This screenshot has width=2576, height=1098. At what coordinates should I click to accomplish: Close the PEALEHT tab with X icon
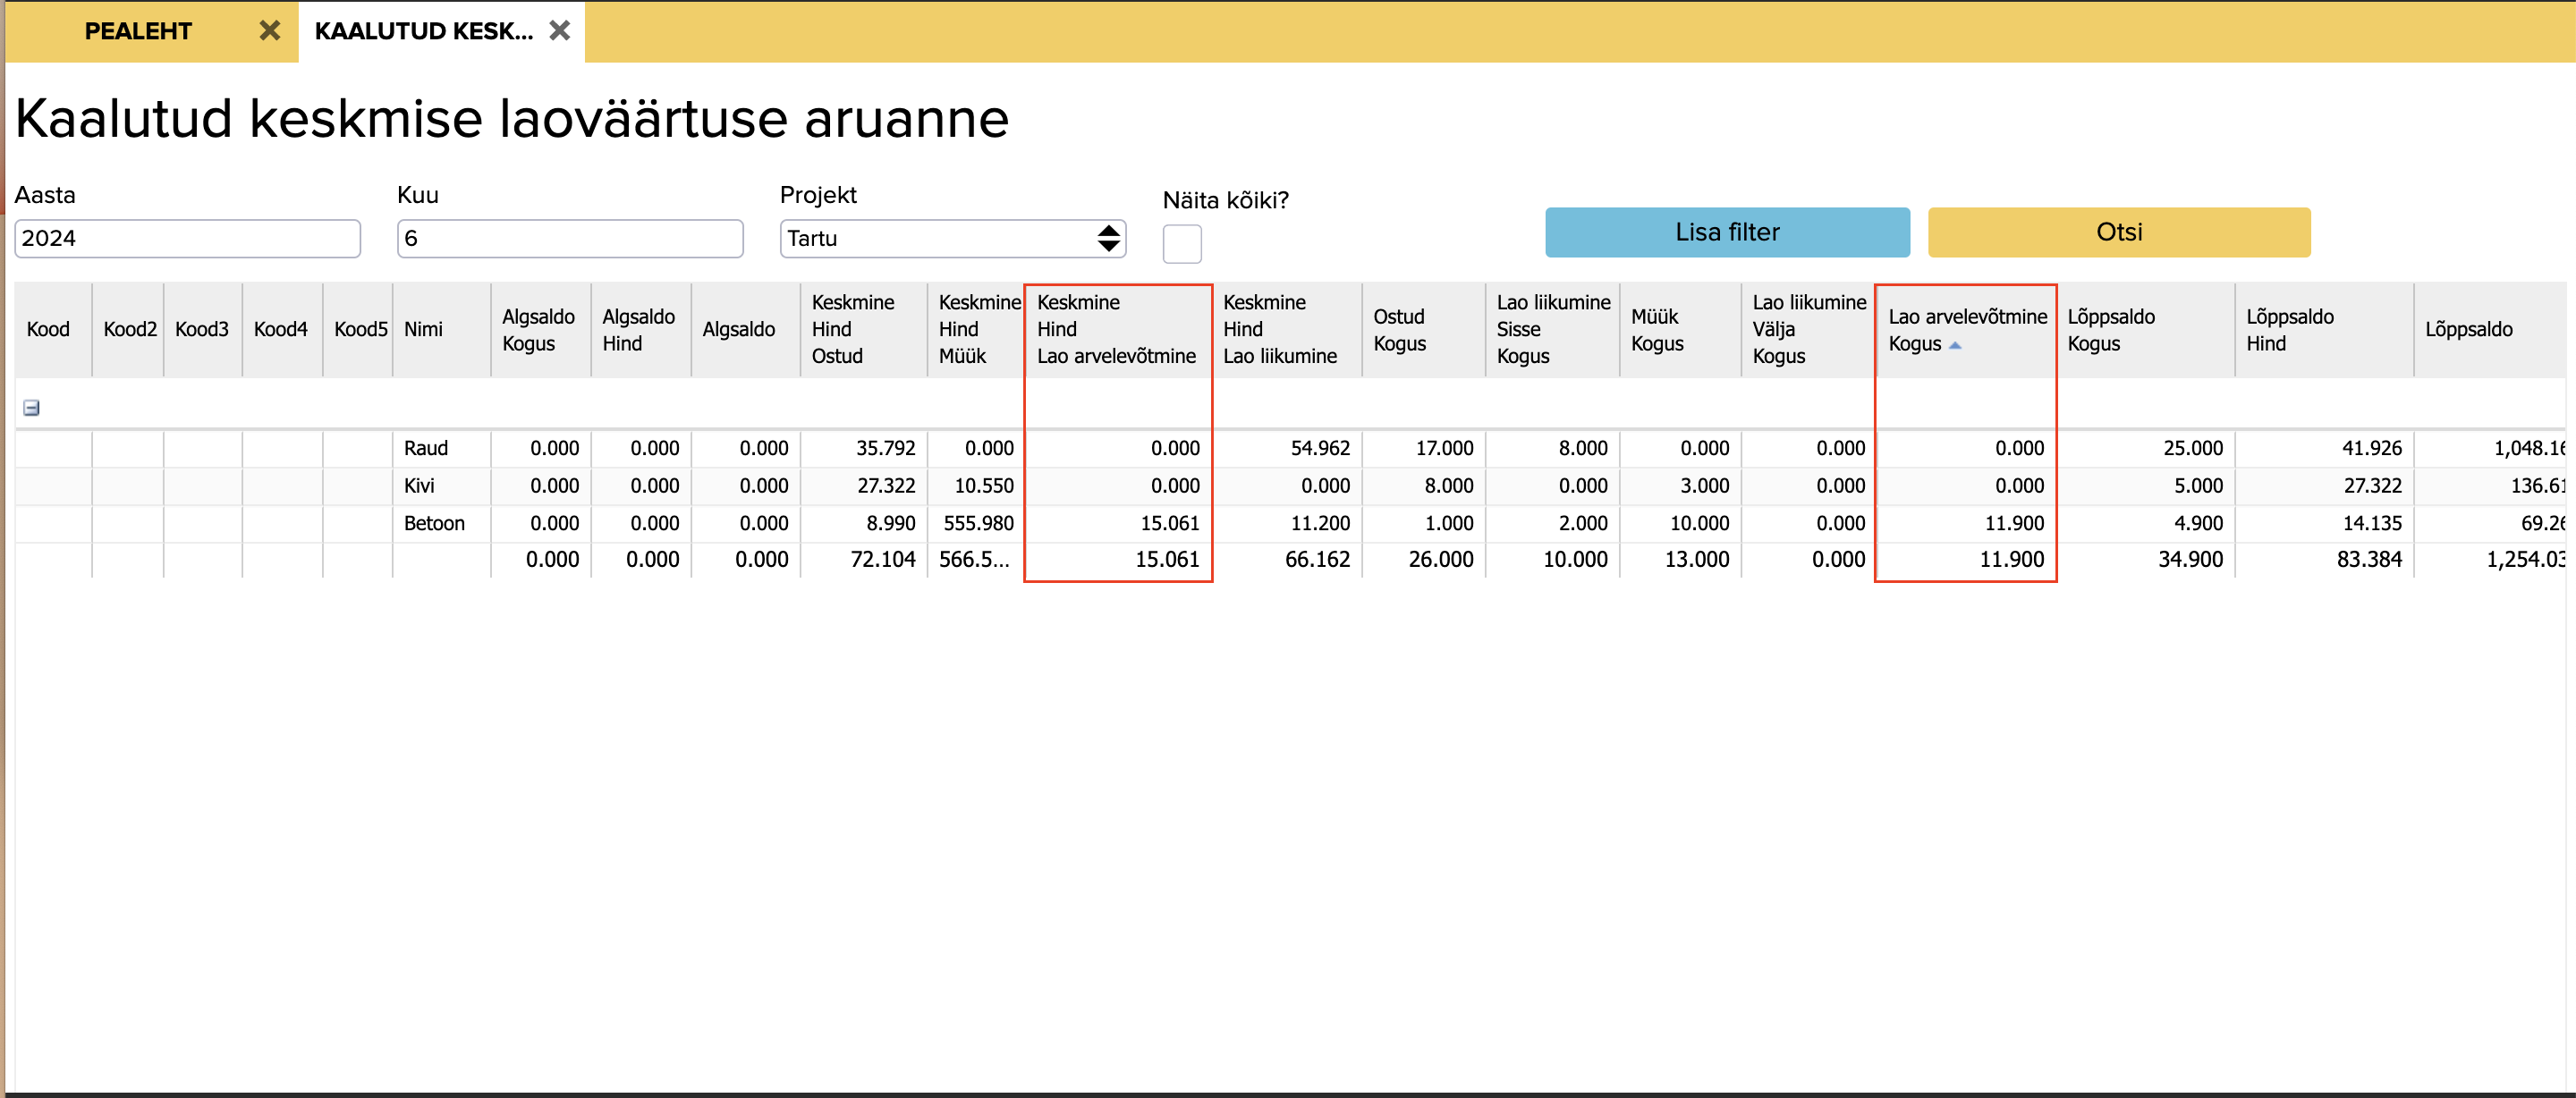pos(269,31)
